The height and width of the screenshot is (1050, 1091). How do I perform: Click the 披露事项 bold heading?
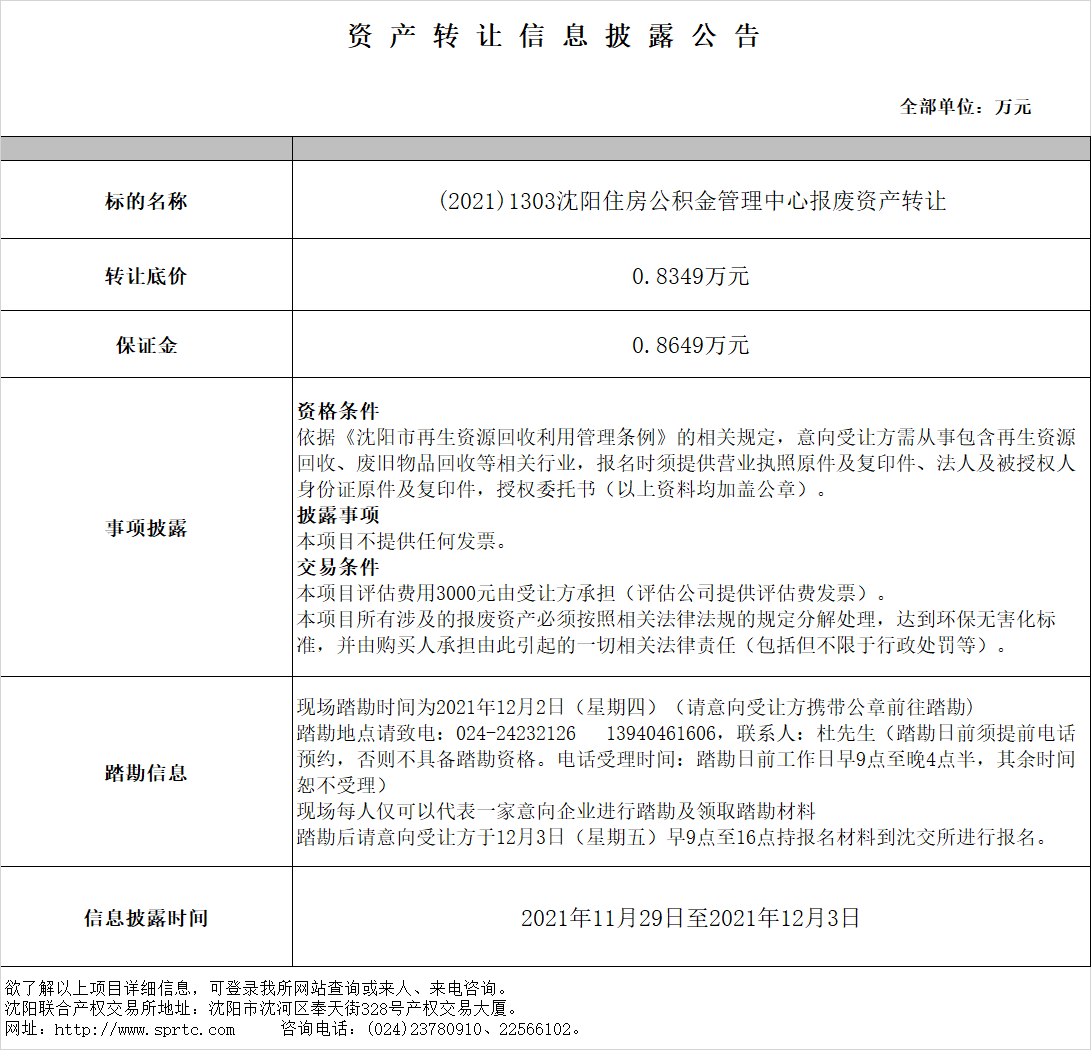point(338,515)
